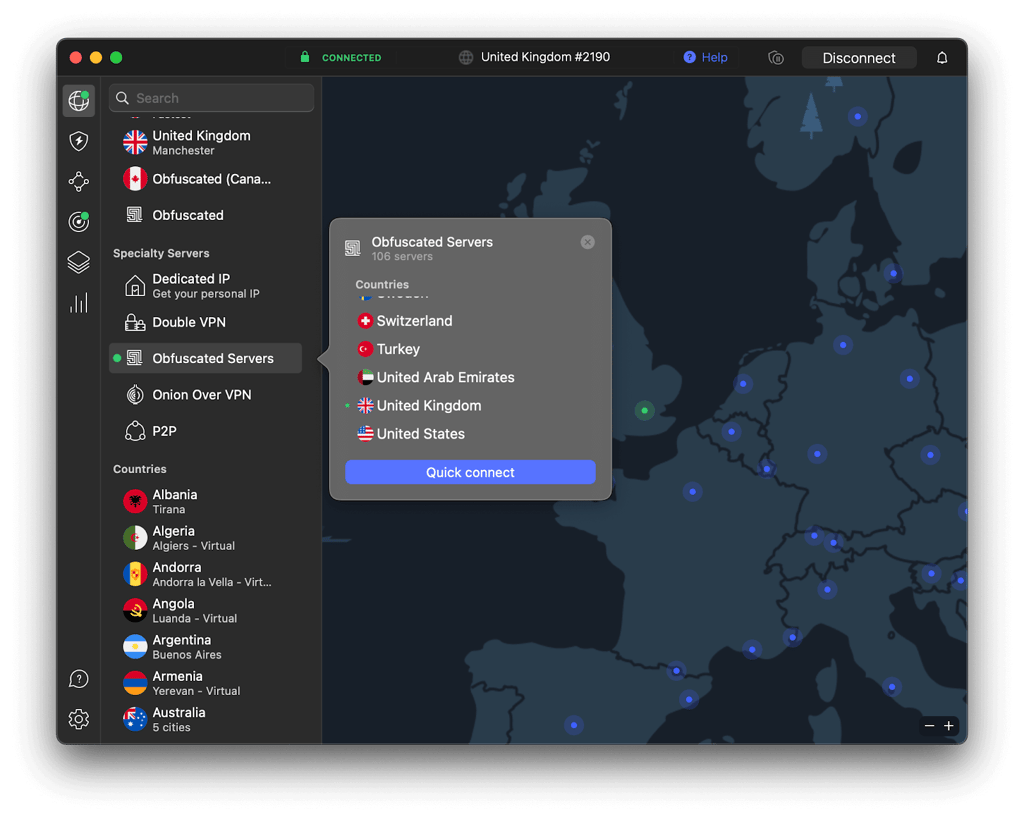Select P2P specialty server
This screenshot has width=1024, height=819.
206,431
